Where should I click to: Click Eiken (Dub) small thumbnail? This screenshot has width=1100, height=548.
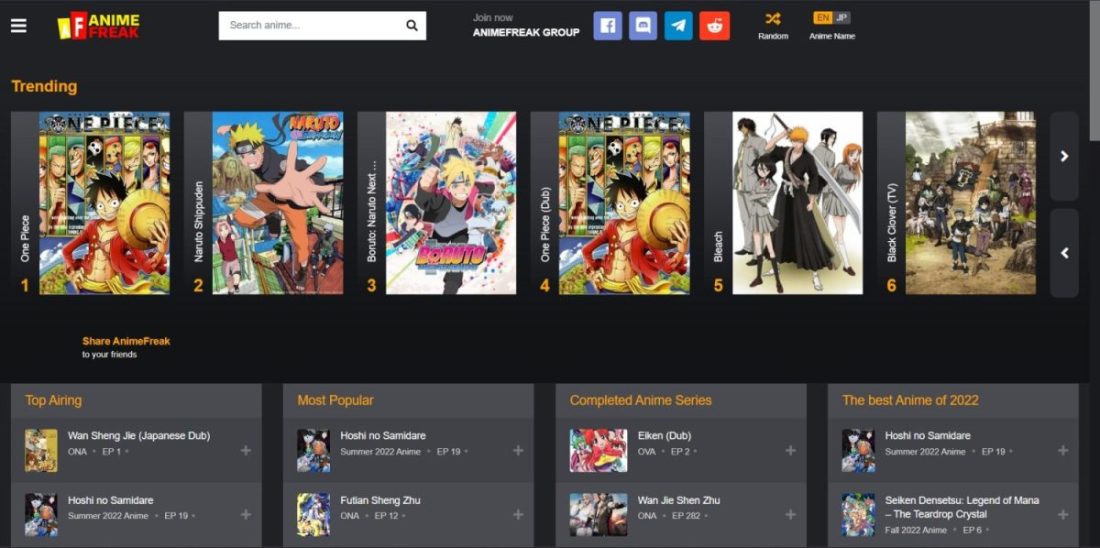pos(598,450)
